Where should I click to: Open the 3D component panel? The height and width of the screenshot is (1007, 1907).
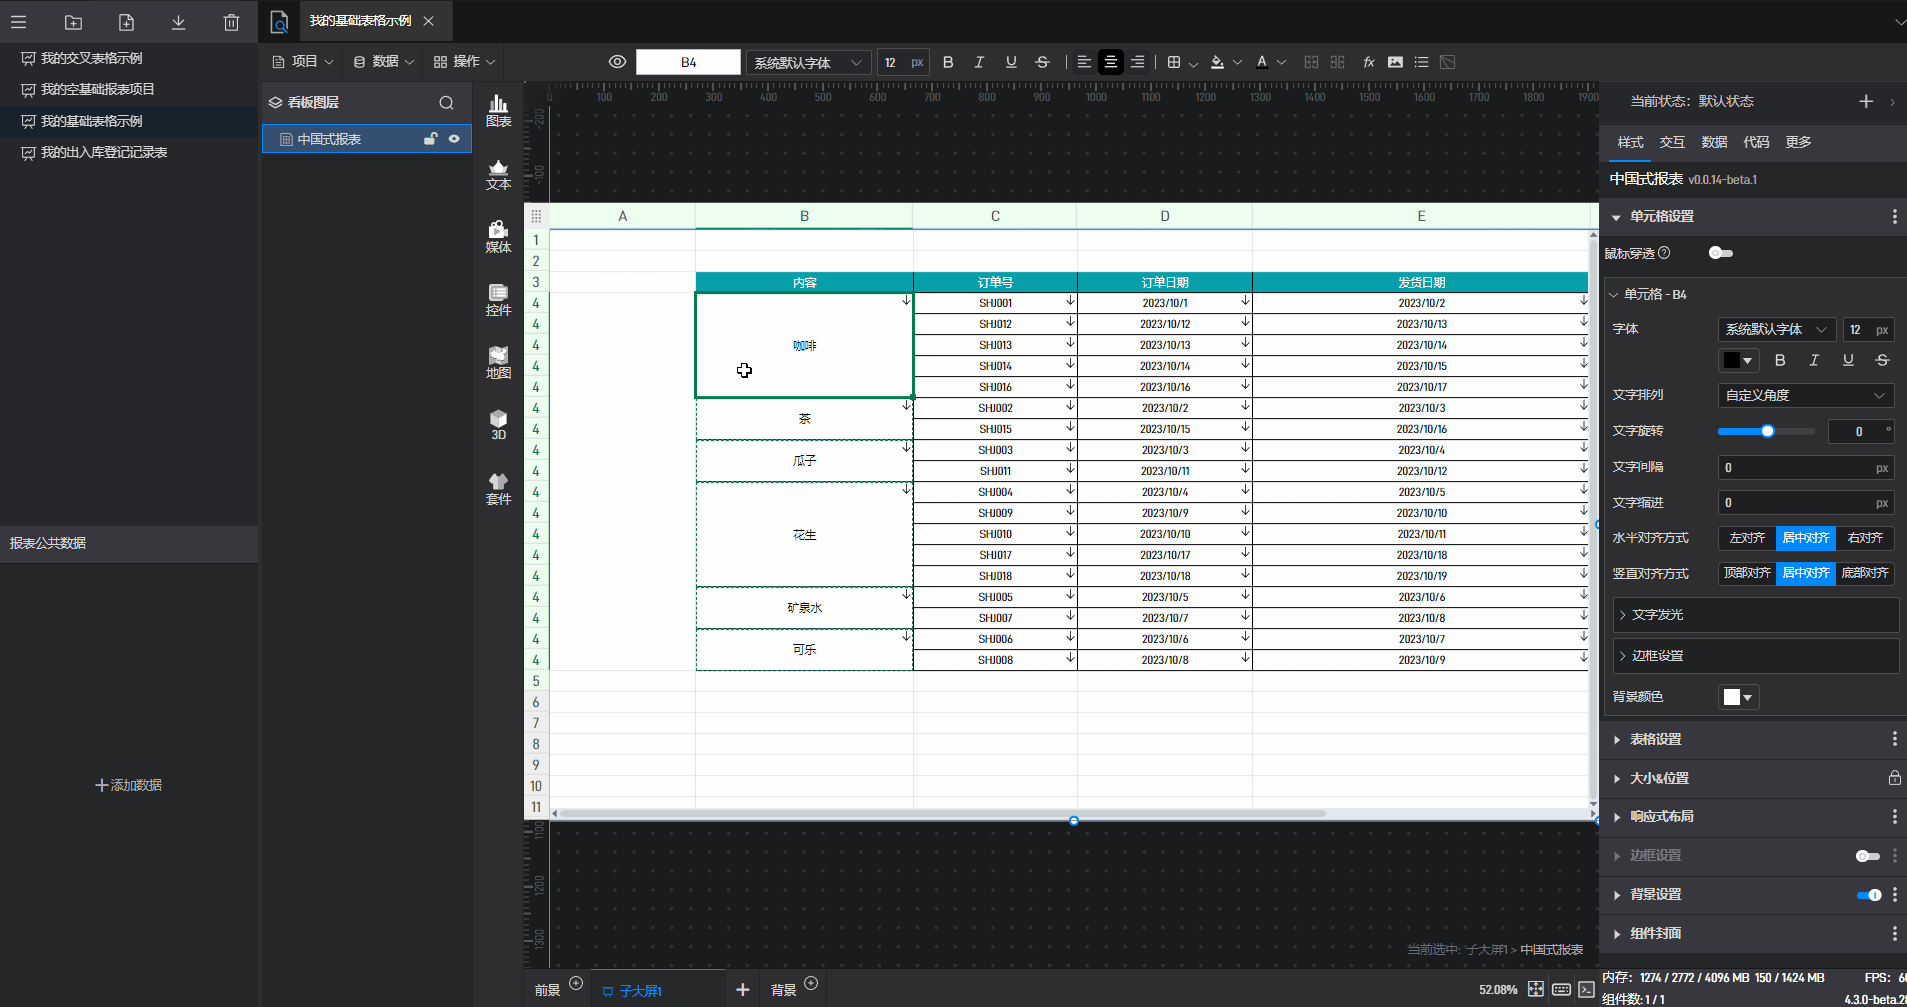point(498,424)
